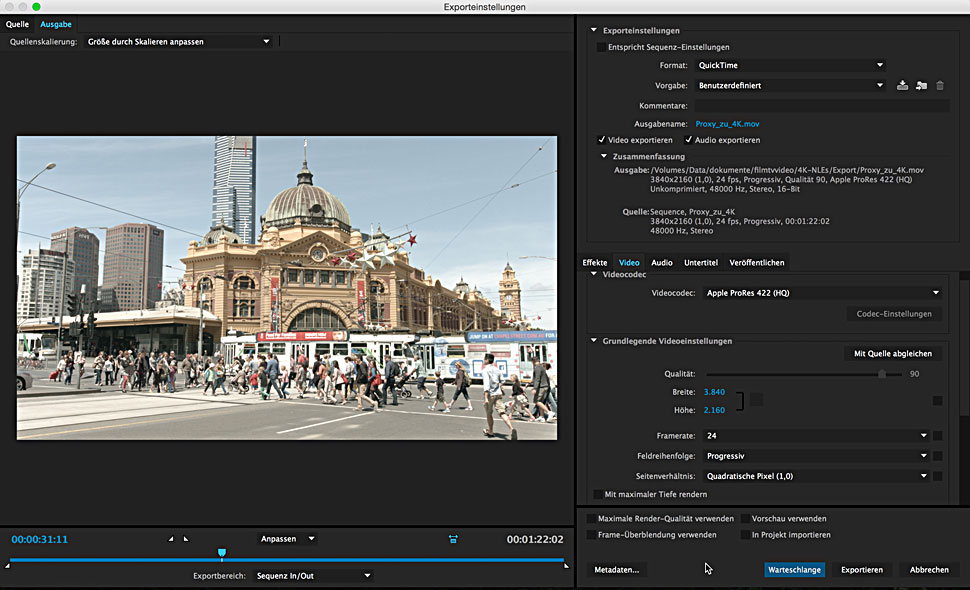This screenshot has width=970, height=590.
Task: Click the green macOS zoom window button
Action: [x=37, y=7]
